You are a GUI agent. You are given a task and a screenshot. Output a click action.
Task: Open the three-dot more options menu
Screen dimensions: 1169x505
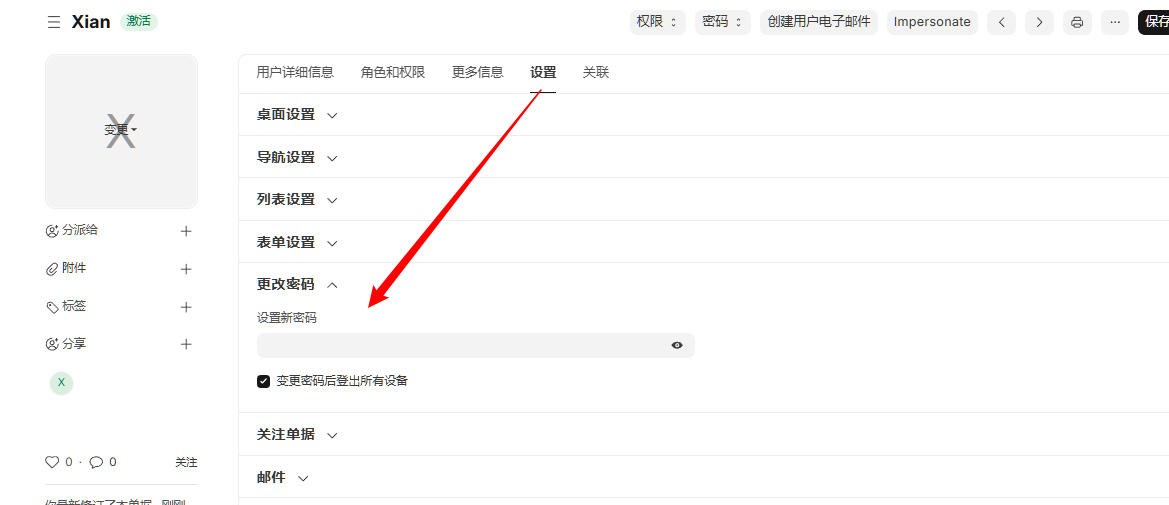pyautogui.click(x=1114, y=22)
